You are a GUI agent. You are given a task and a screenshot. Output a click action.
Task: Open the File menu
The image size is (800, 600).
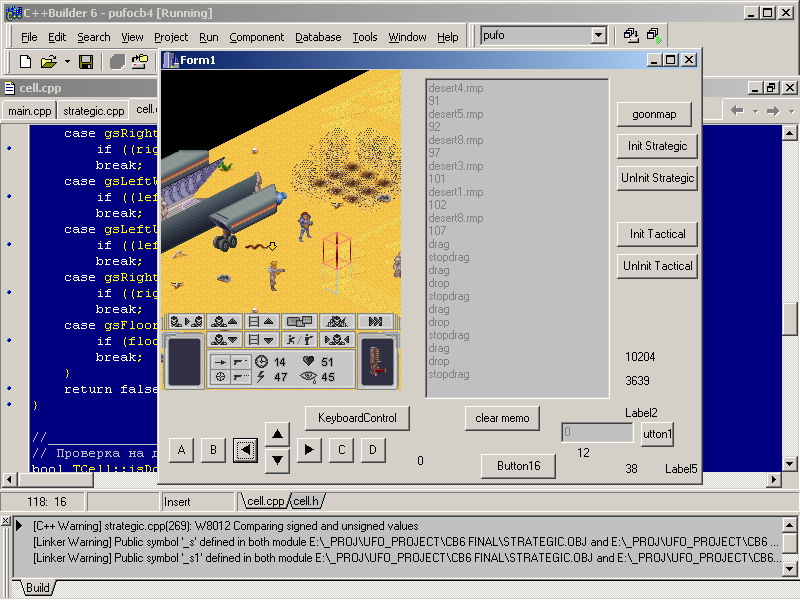point(29,37)
